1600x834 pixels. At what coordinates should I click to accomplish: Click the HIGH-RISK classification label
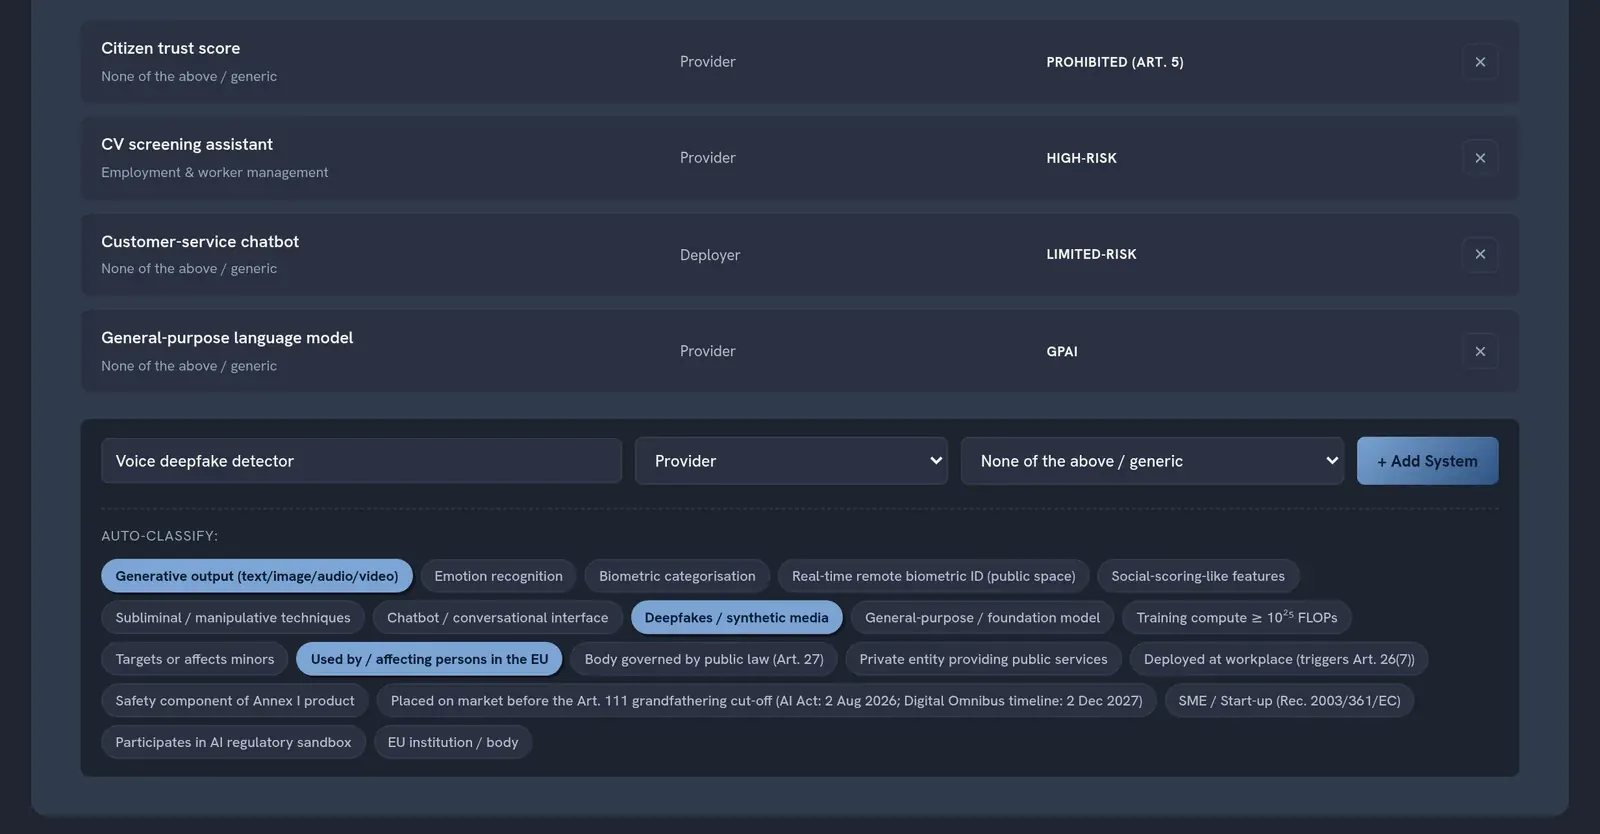coord(1081,158)
